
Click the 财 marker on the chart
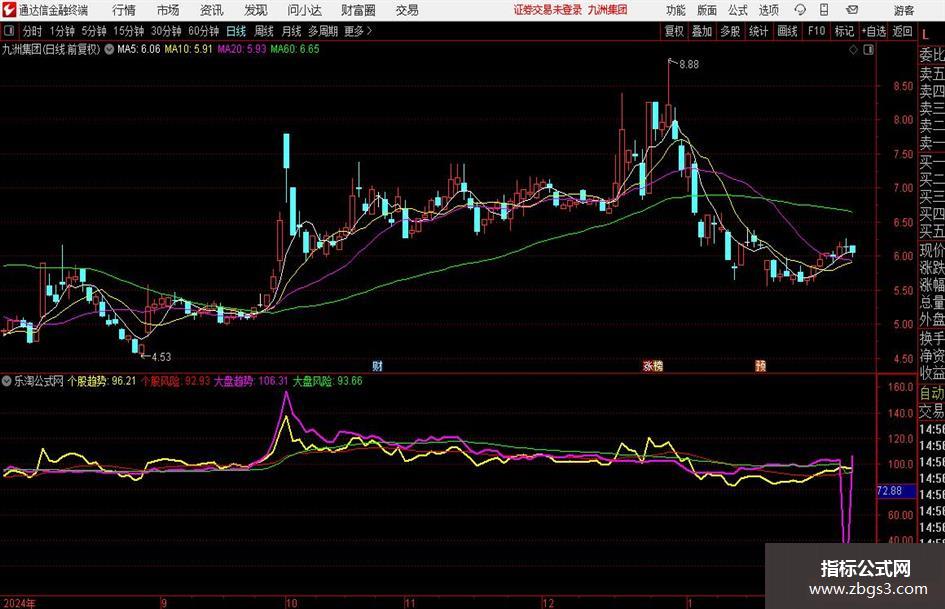click(x=377, y=365)
